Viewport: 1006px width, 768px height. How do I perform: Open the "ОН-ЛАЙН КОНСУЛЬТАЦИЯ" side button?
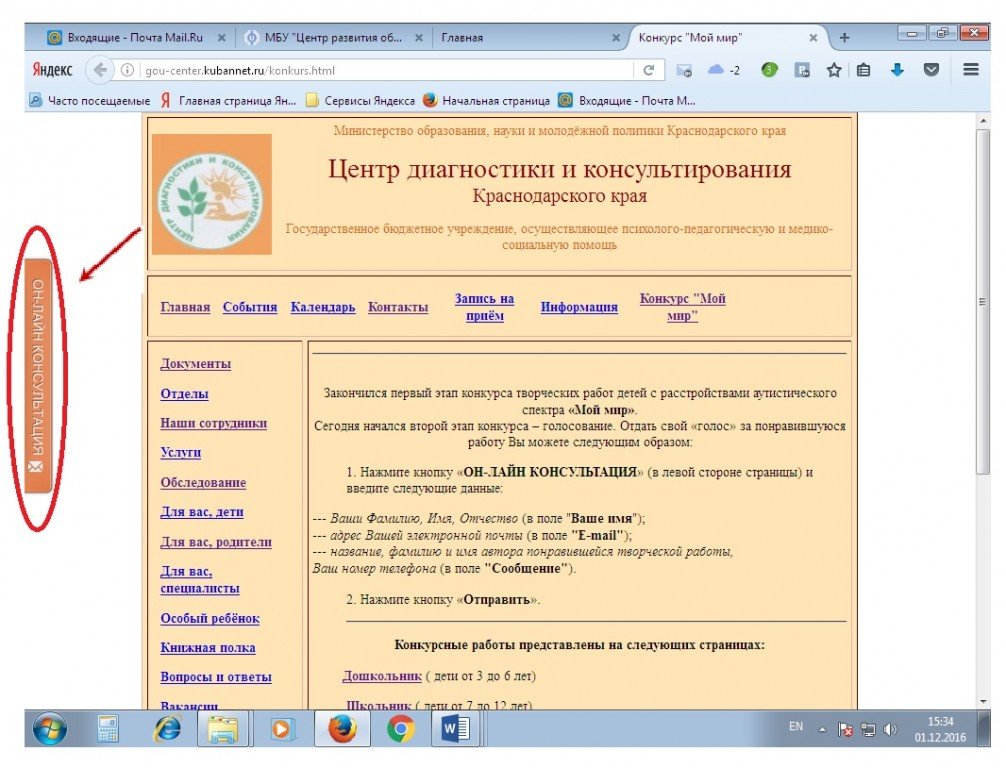37,375
